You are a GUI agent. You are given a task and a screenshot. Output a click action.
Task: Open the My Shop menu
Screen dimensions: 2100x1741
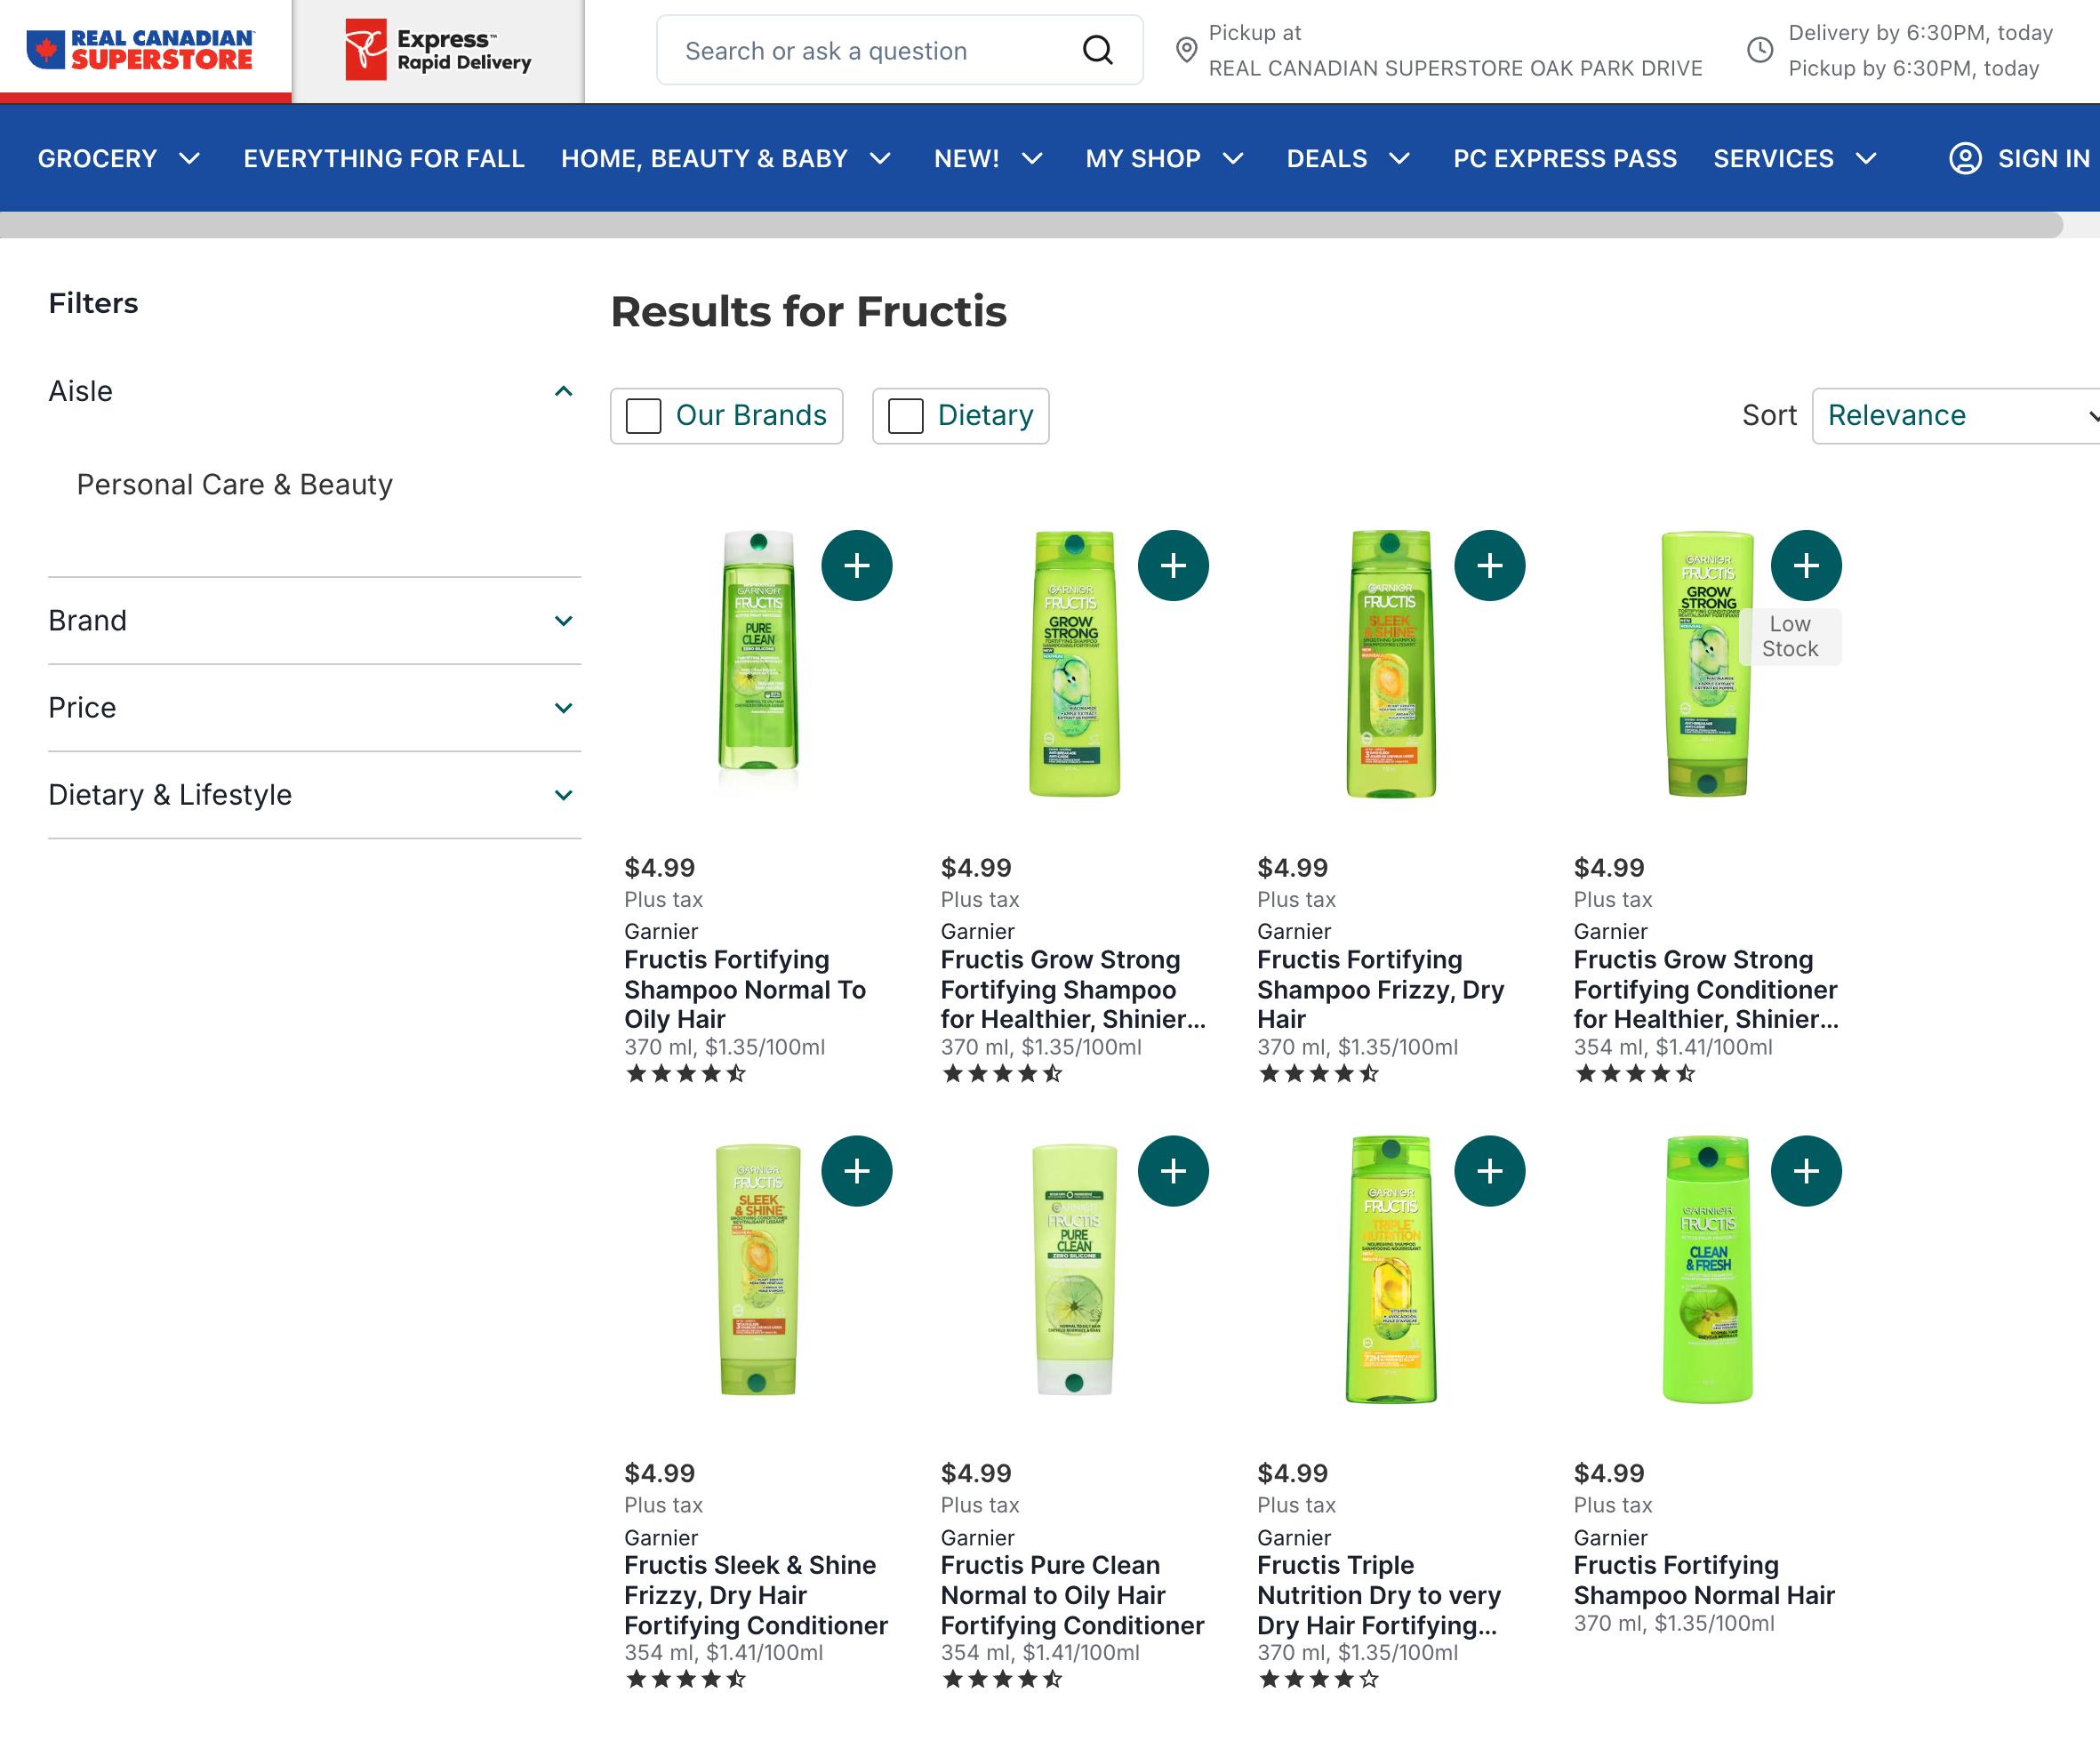pos(1165,158)
